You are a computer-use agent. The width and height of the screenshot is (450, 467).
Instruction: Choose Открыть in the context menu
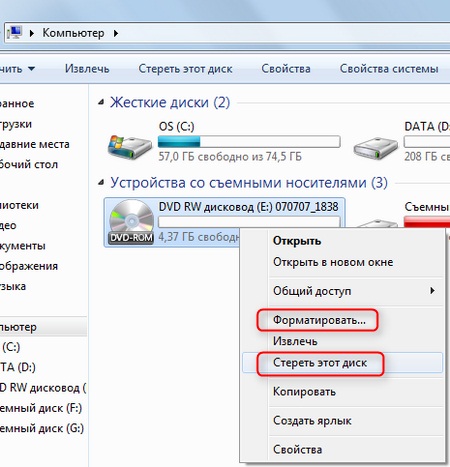(297, 241)
